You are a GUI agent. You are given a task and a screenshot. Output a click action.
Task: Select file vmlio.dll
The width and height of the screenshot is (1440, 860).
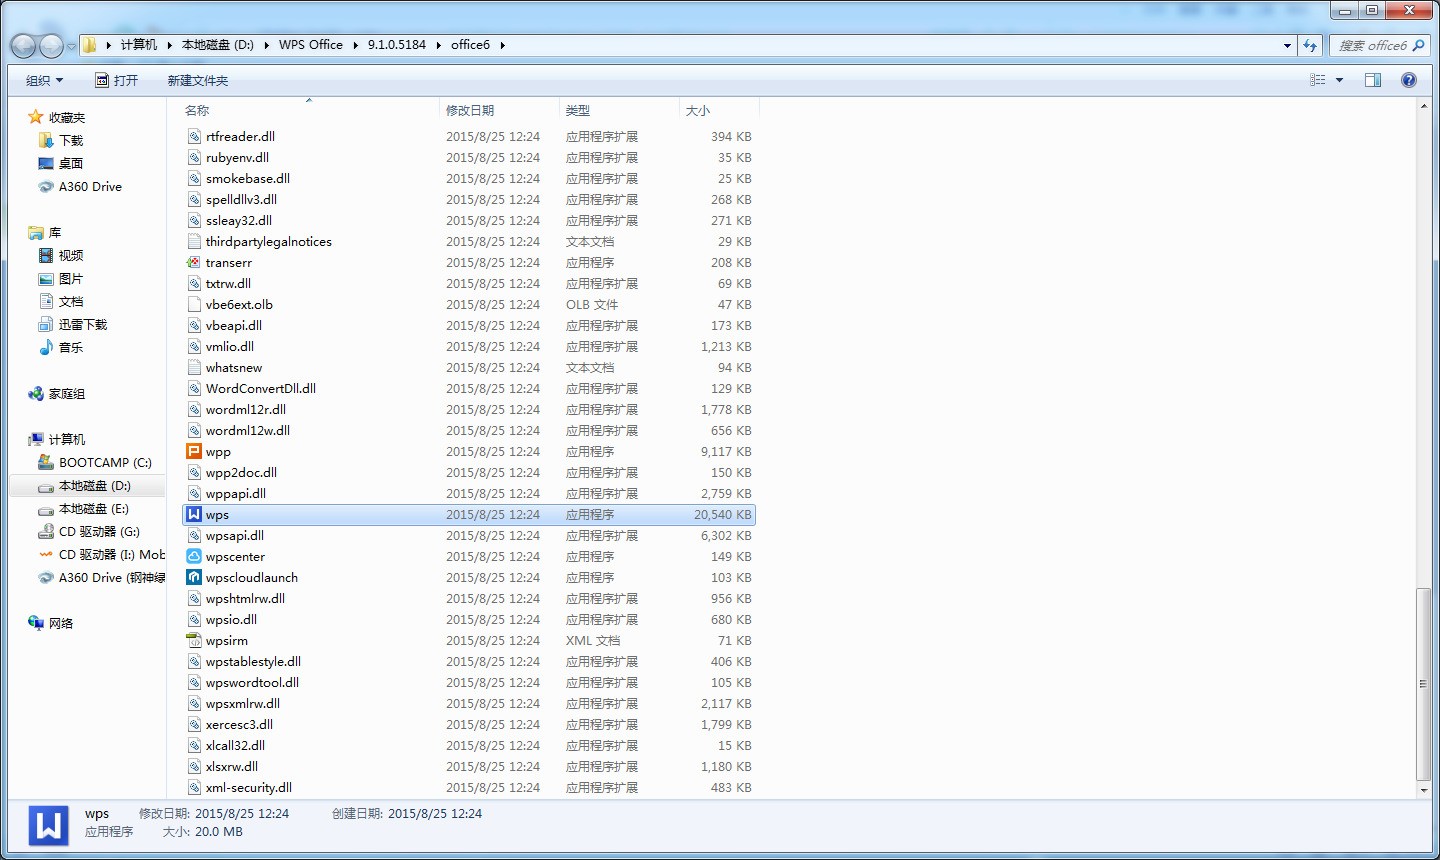pyautogui.click(x=230, y=346)
